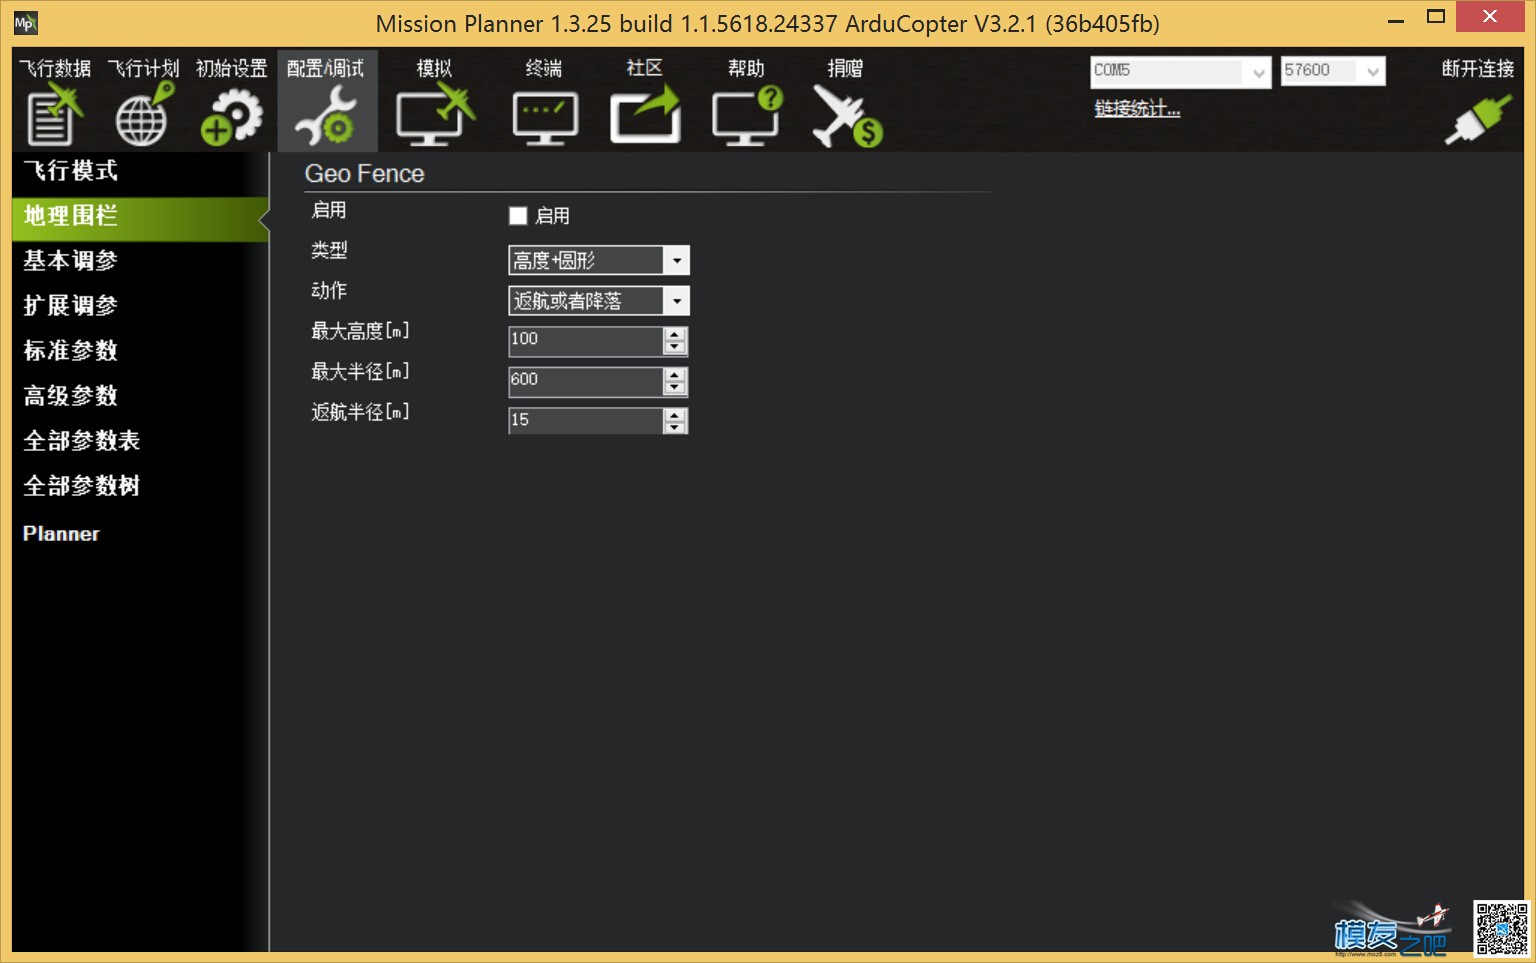This screenshot has height=963, width=1536.
Task: Click the 最大高度 input field showing 100
Action: (x=586, y=341)
